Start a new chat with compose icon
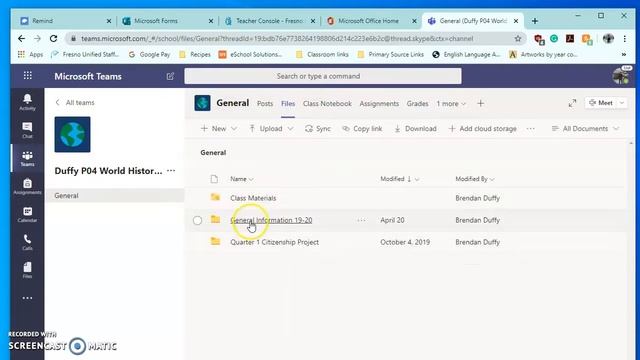640x360 pixels. [170, 76]
